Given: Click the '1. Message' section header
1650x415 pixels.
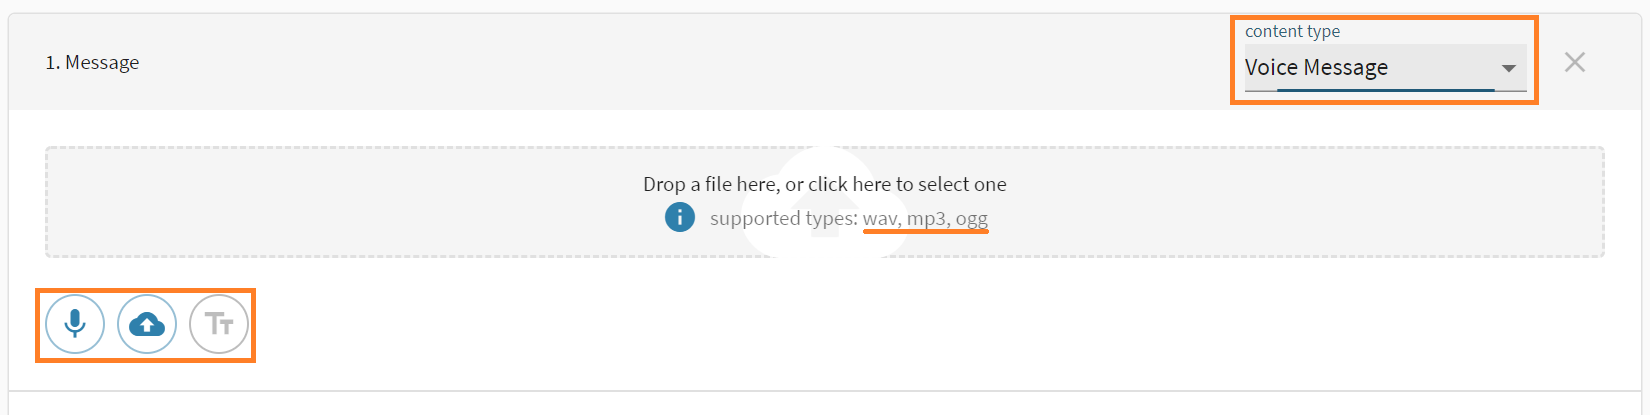Looking at the screenshot, I should [92, 62].
